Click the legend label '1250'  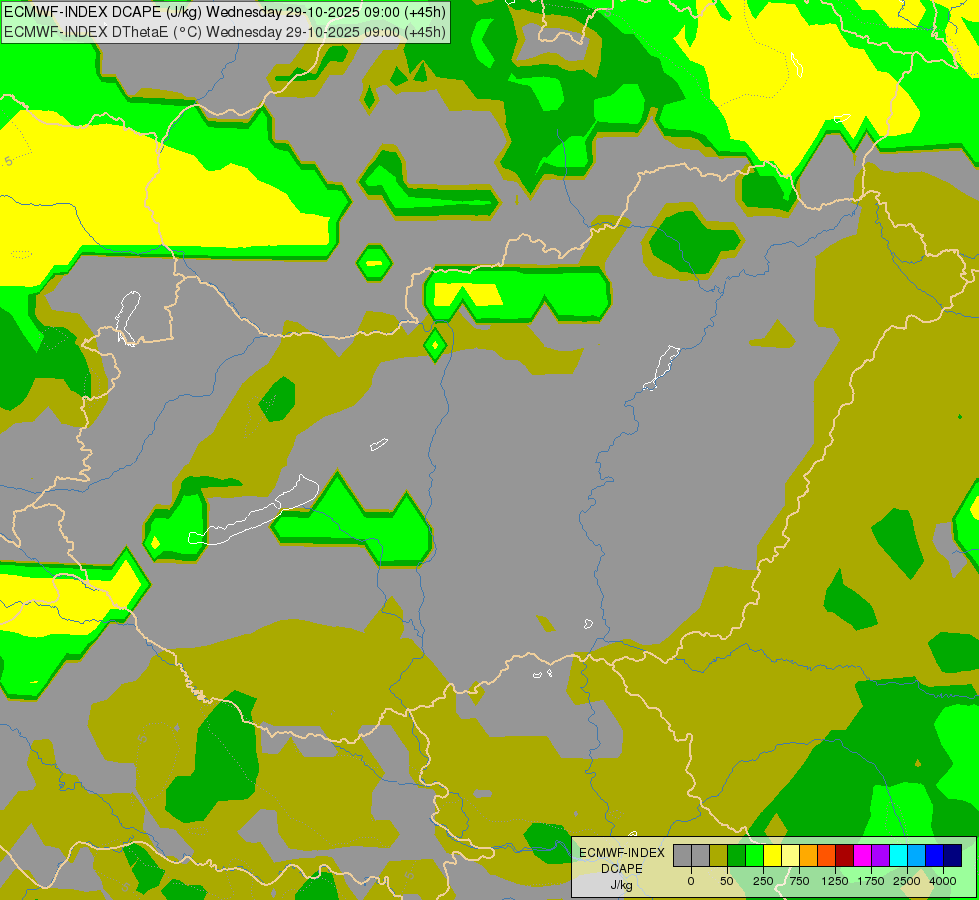click(x=835, y=881)
